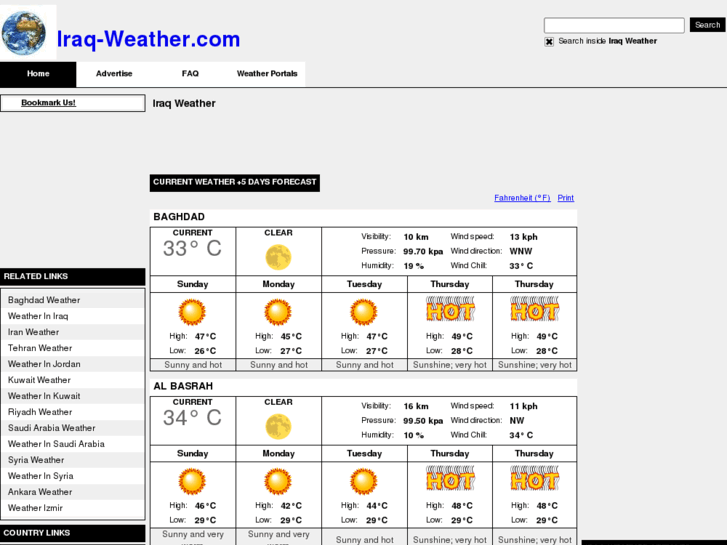Click the Country Links section header
Screen dimensions: 727x545
coord(72,533)
